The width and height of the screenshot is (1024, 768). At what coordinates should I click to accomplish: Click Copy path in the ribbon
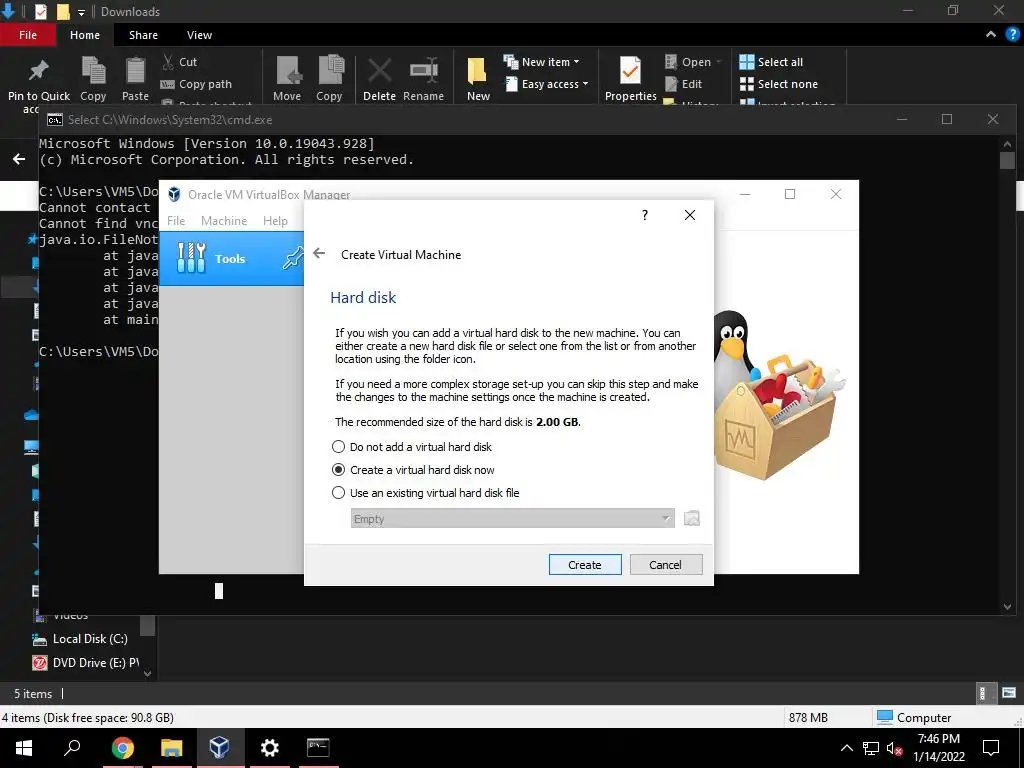(197, 84)
